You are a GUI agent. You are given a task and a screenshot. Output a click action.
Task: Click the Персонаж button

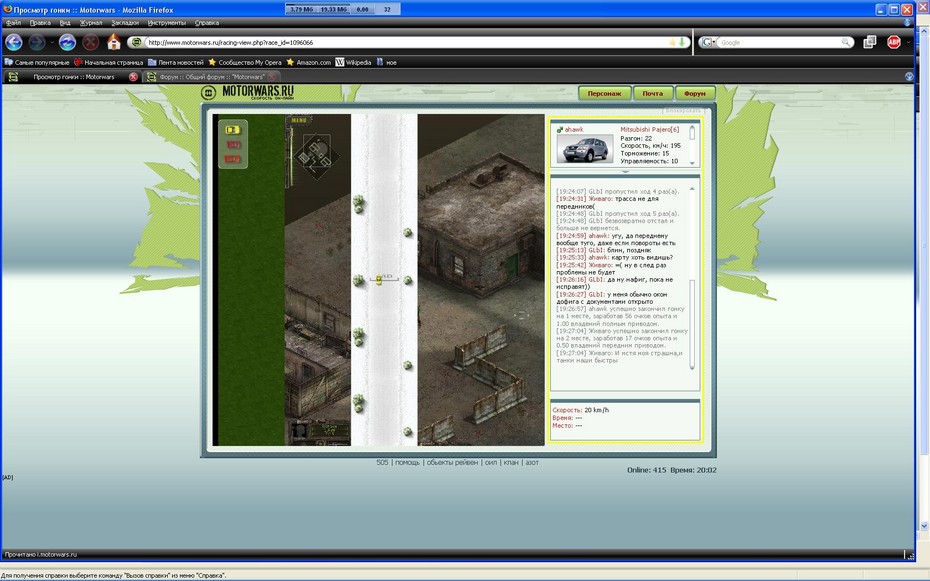[x=604, y=93]
